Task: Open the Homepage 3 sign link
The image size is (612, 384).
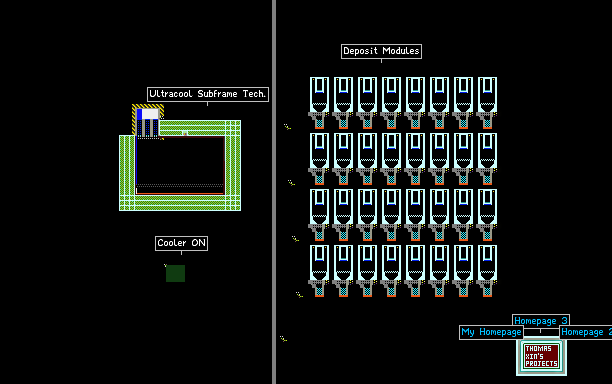Action: (x=541, y=321)
